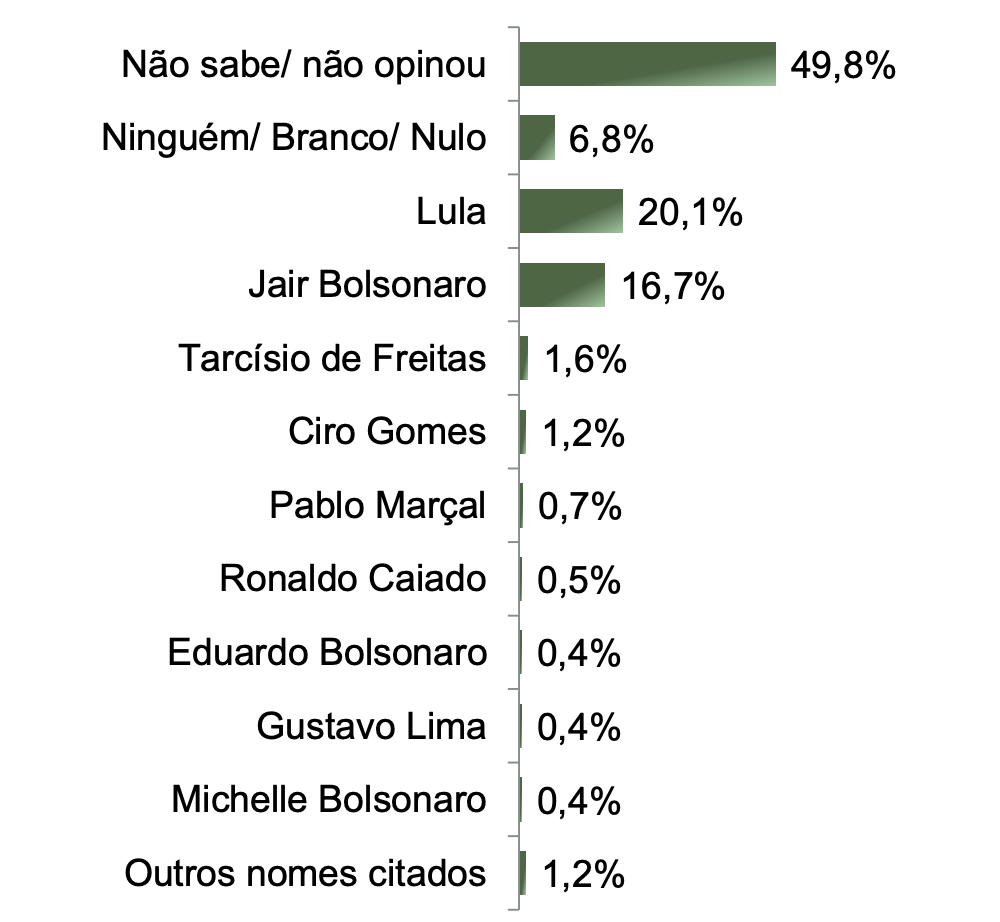Select the Outros nomes citados label
This screenshot has width=1000, height=922.
(305, 873)
